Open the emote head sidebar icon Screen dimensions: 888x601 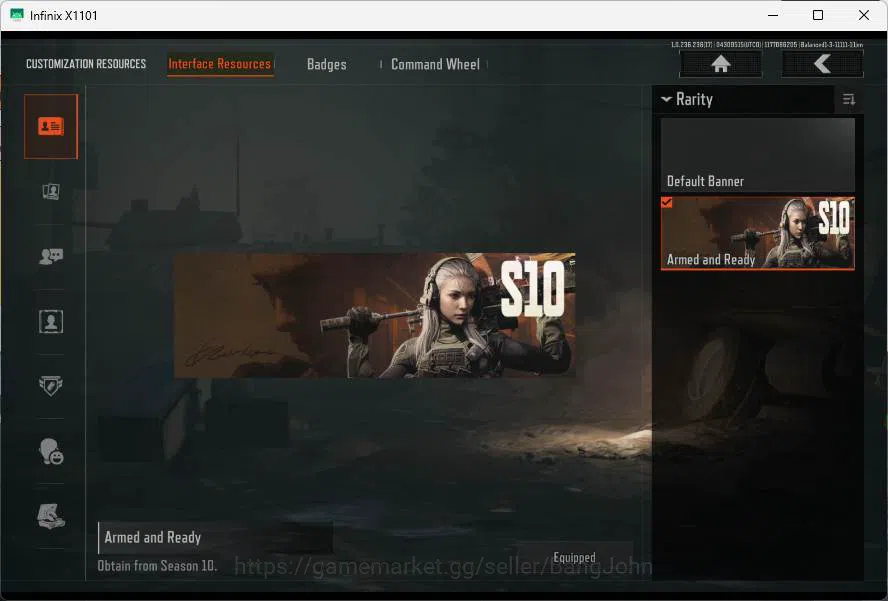(x=51, y=451)
